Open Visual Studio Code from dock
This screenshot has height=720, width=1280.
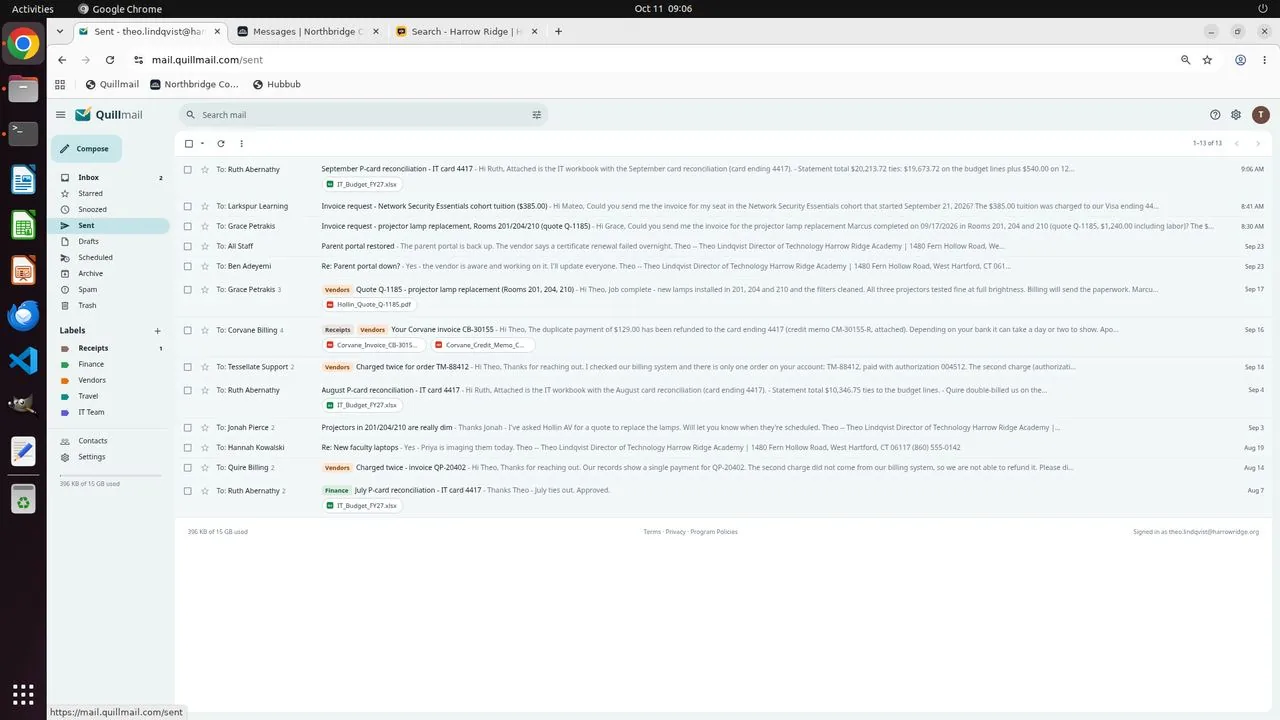(x=23, y=361)
